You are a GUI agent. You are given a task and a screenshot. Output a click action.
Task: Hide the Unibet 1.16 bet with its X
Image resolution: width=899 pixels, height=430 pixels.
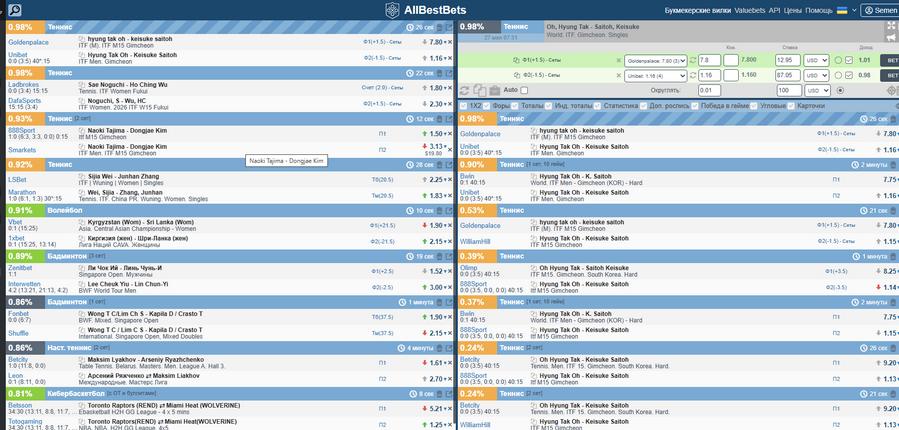(x=450, y=58)
